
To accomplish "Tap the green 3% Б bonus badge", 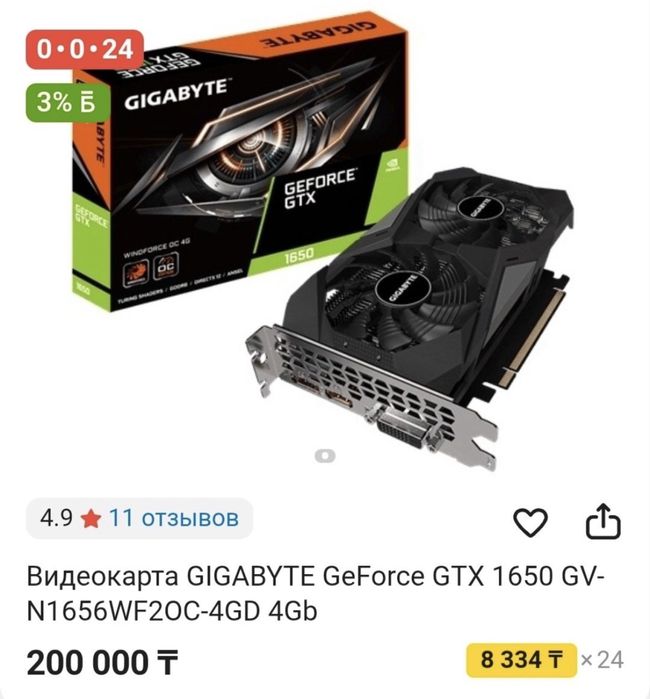I will (67, 103).
